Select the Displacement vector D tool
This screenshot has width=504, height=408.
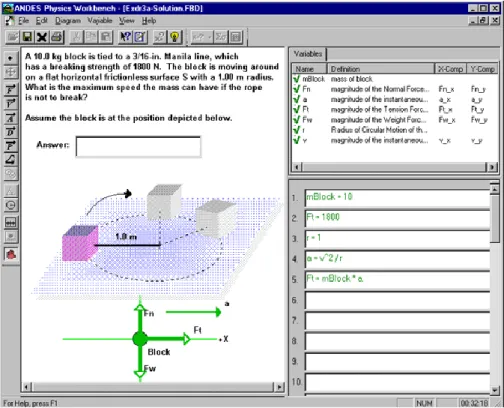pos(10,132)
